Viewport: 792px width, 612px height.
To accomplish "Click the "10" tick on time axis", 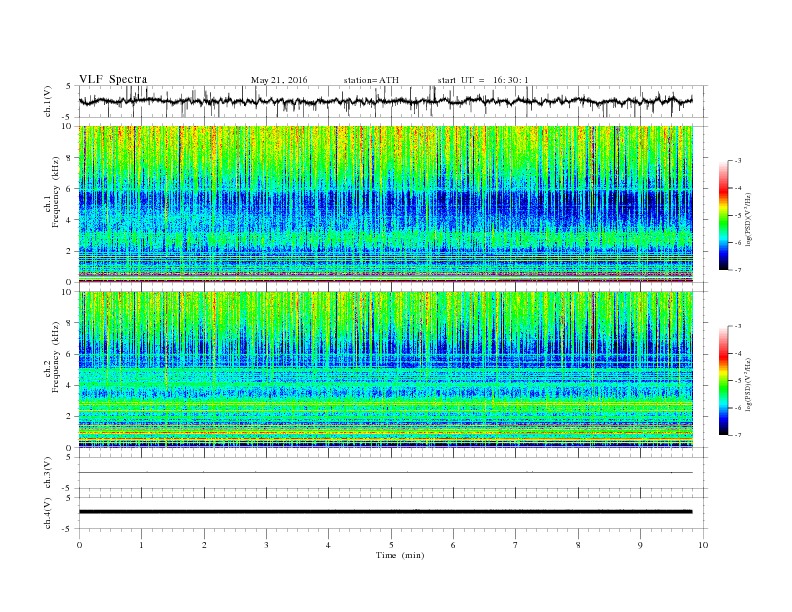I will click(x=703, y=545).
